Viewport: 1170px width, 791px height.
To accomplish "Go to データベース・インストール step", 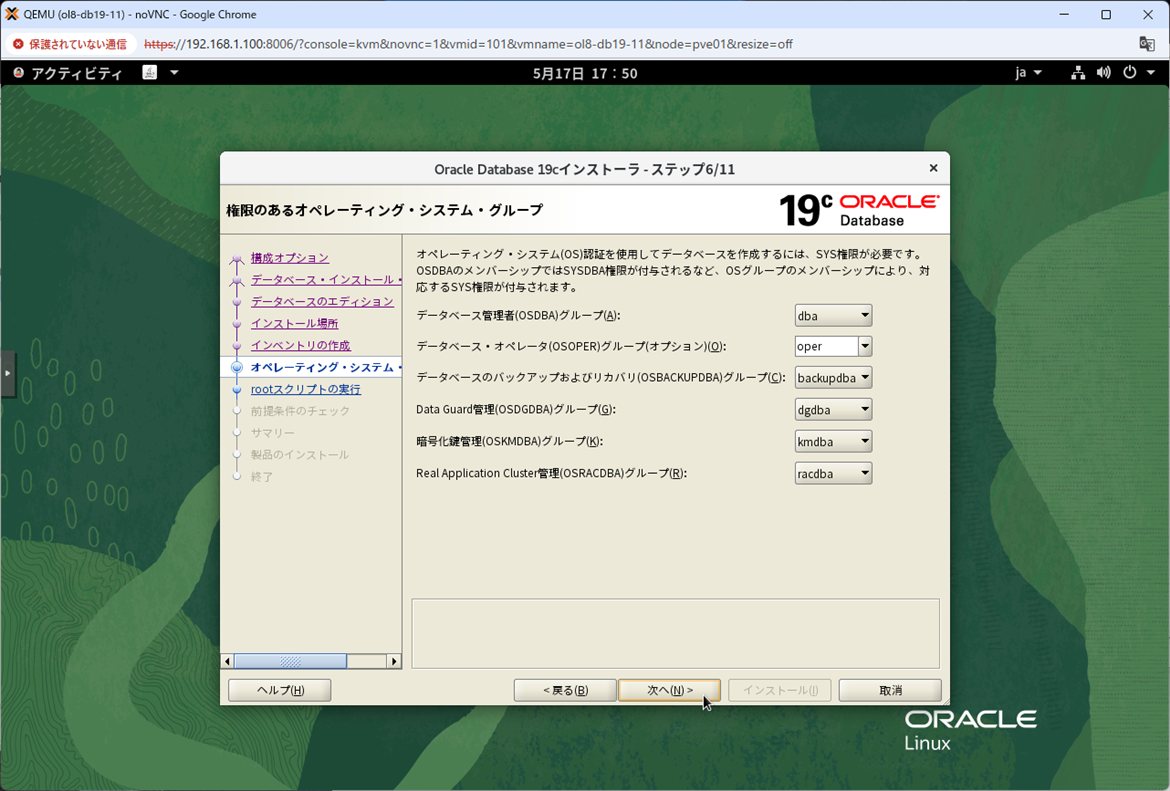I will pyautogui.click(x=326, y=279).
